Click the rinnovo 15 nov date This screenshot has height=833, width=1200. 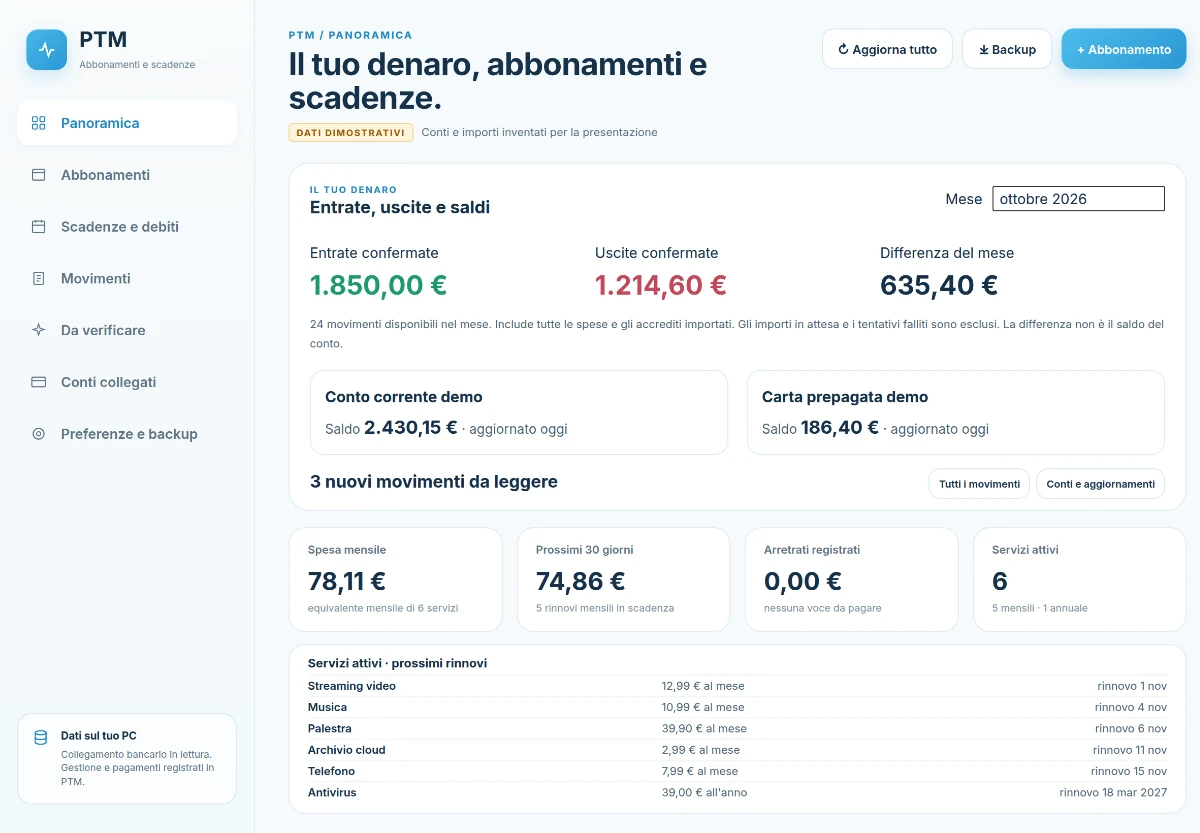(1129, 771)
